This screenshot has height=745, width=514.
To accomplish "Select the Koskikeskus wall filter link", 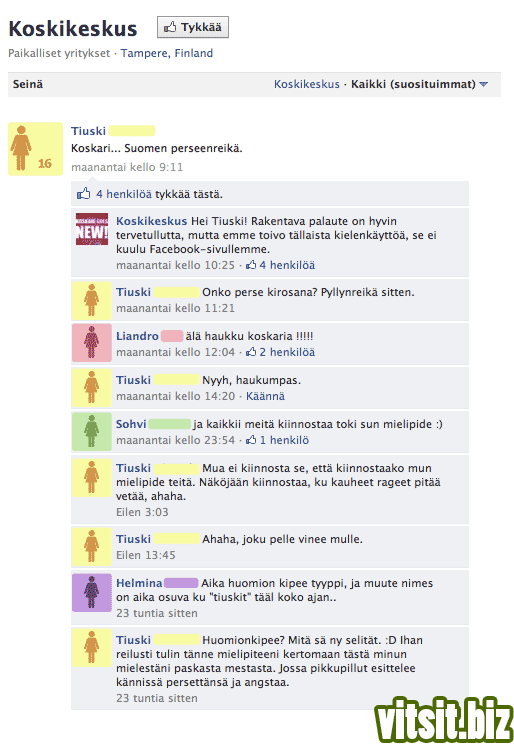I will pos(307,85).
